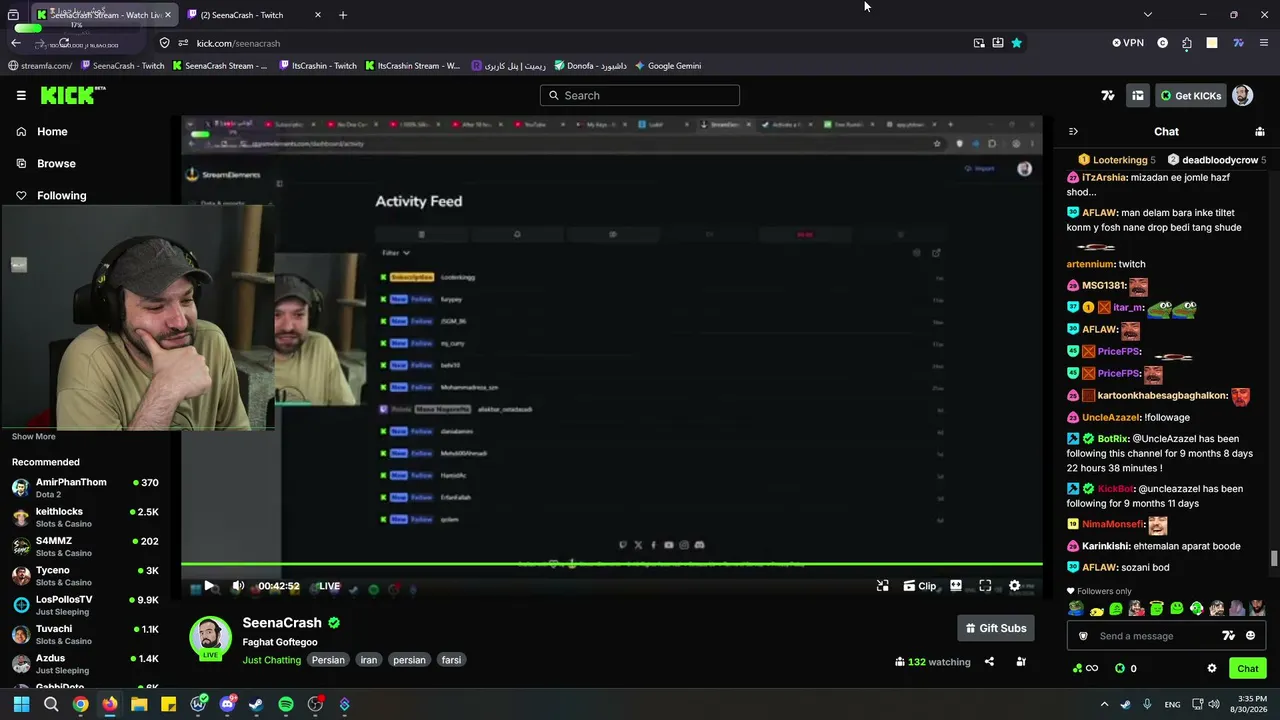
Task: Toggle theater mode on the player
Action: (x=956, y=586)
